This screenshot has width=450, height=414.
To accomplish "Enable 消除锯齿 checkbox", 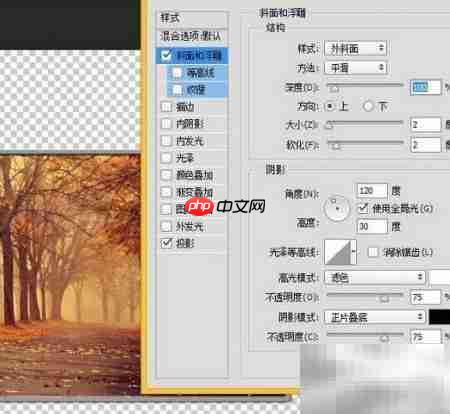I will click(373, 252).
